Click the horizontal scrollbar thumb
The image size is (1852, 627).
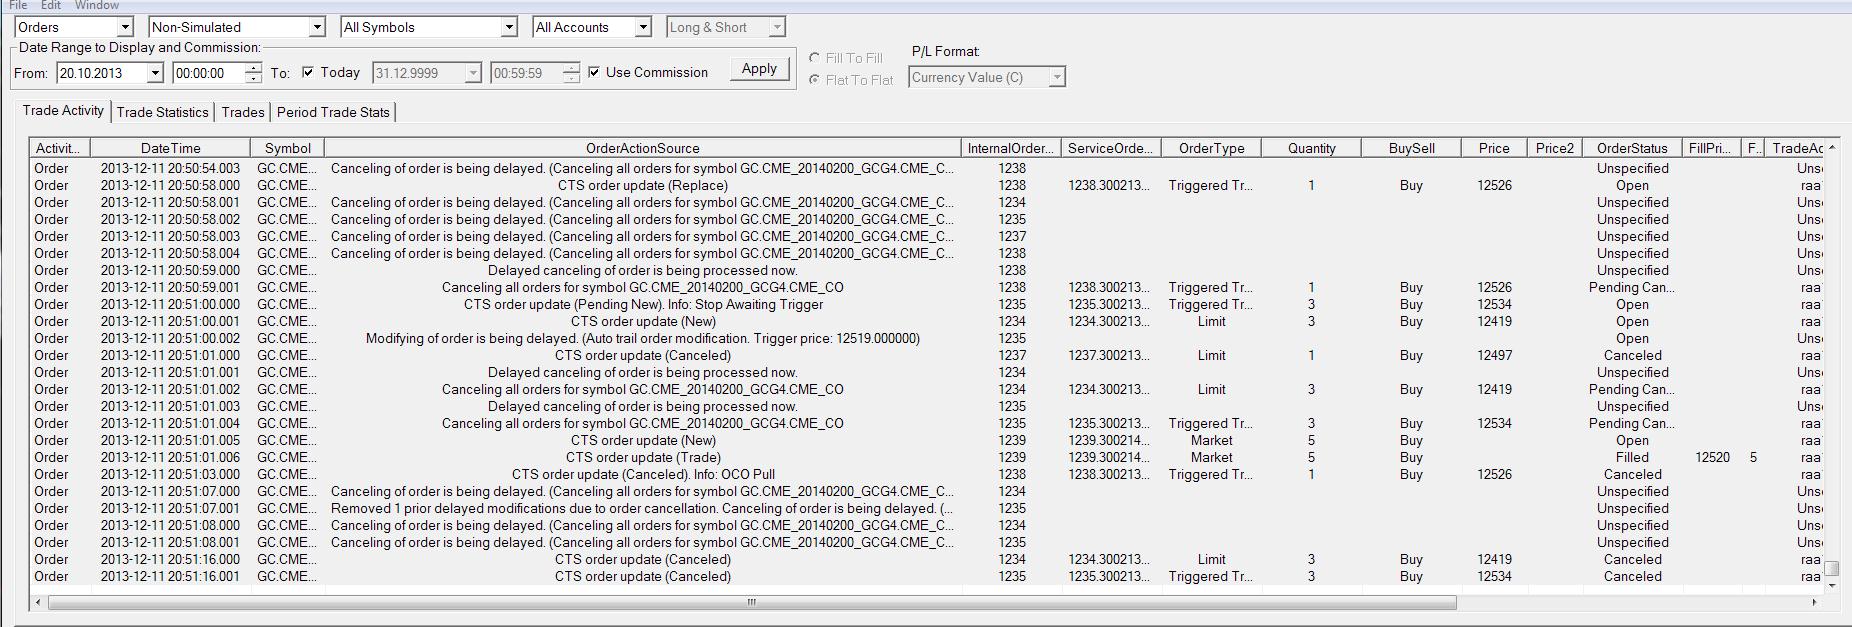[752, 602]
